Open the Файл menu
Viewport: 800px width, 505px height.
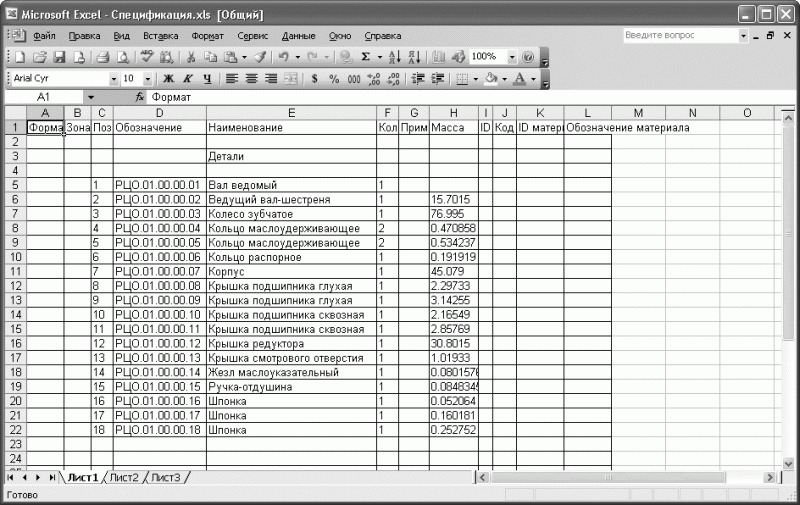point(44,36)
